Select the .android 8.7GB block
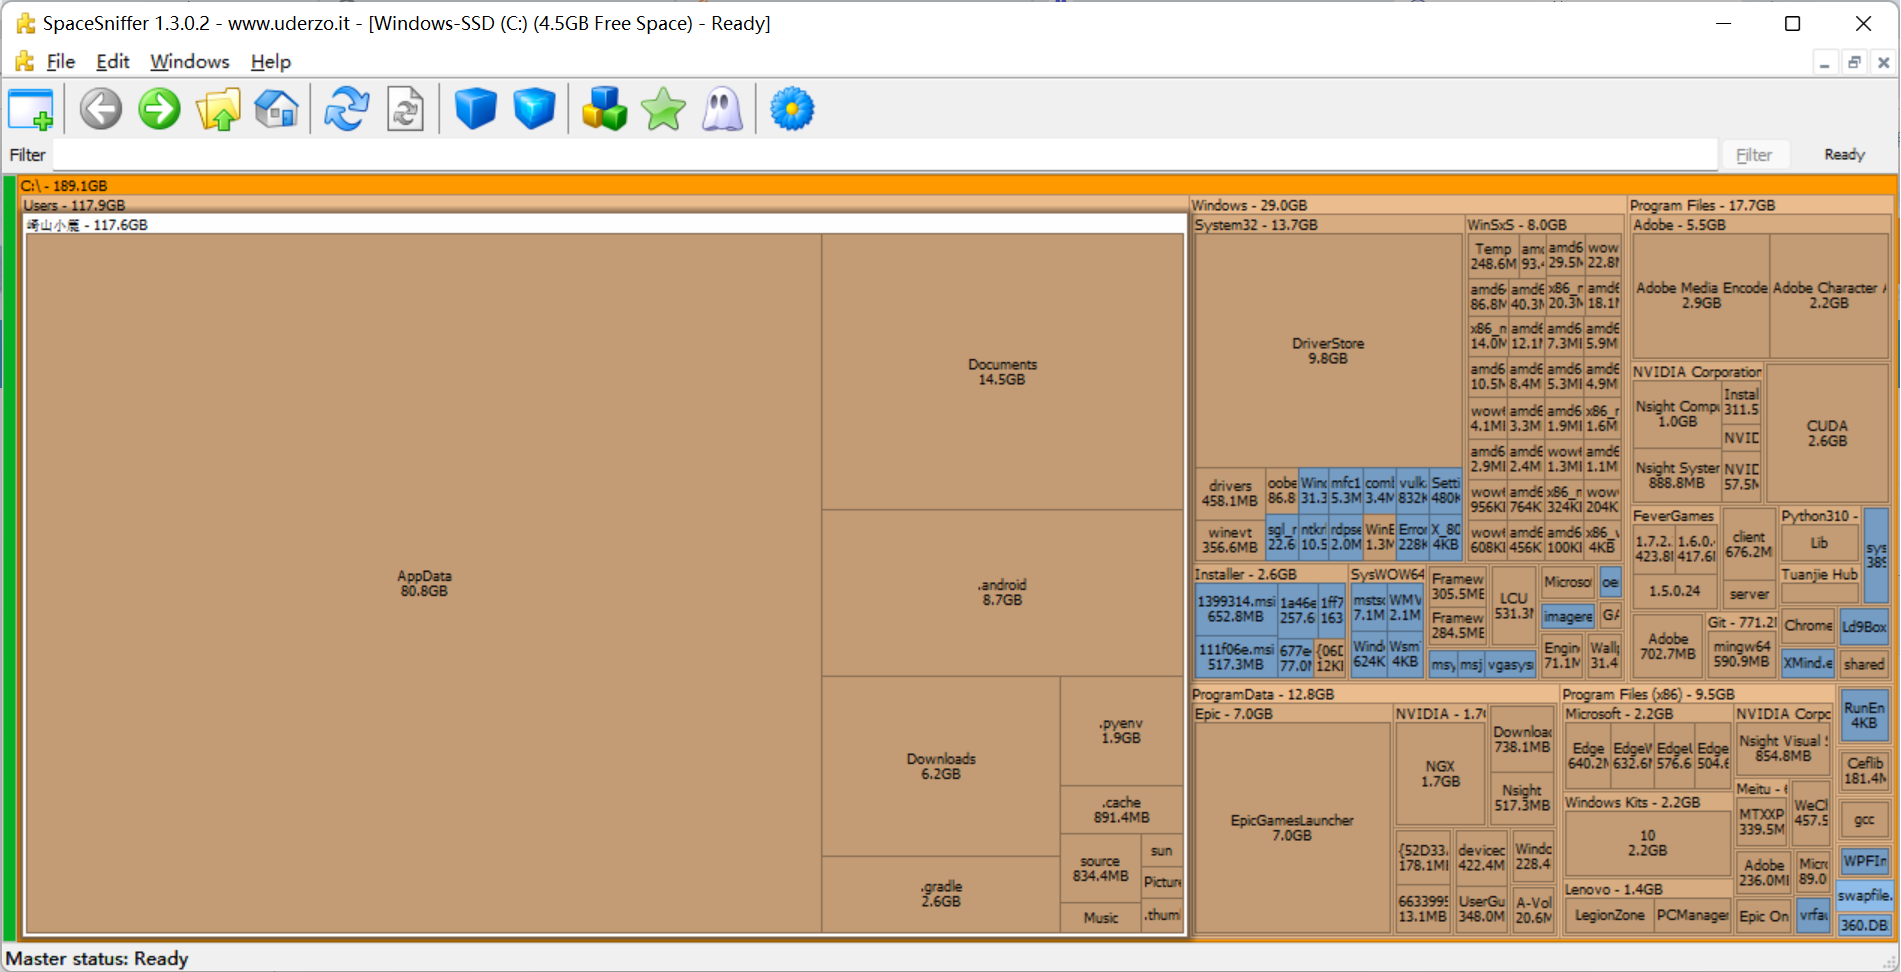The height and width of the screenshot is (972, 1901). [1002, 592]
